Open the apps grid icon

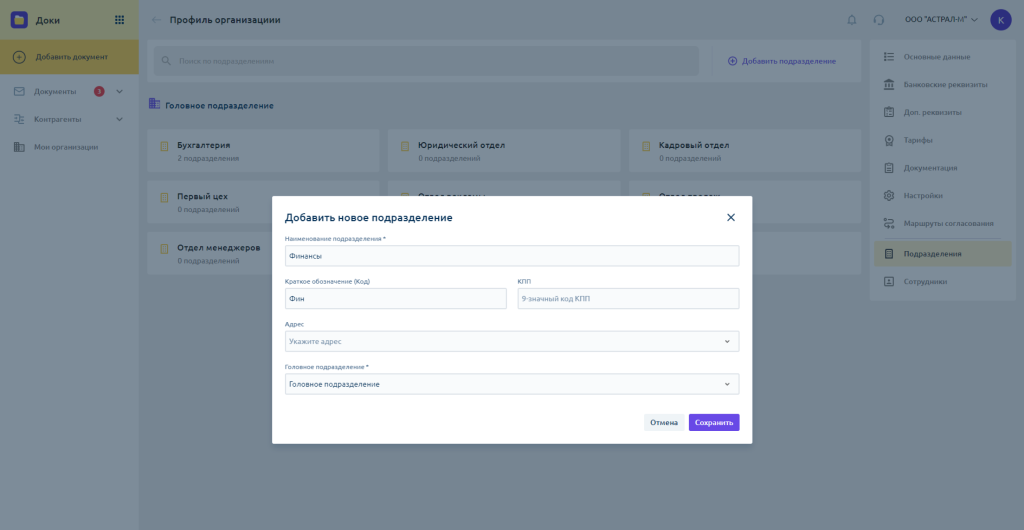(120, 19)
